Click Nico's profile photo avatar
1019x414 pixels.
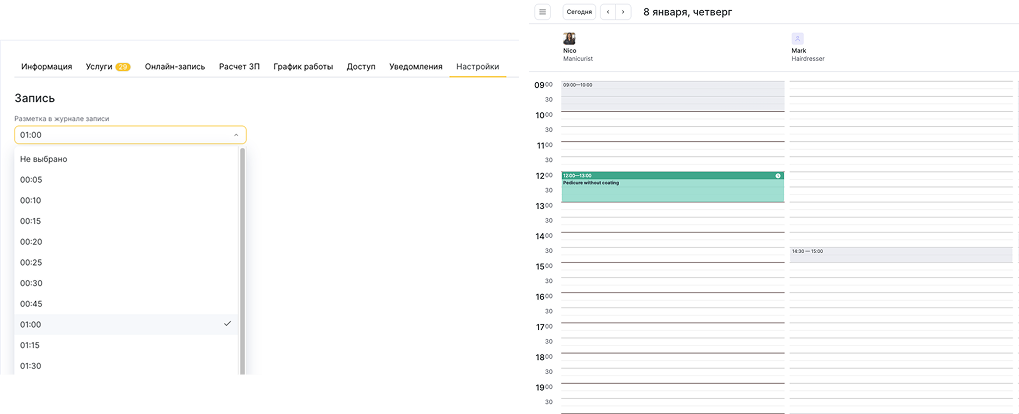click(569, 38)
